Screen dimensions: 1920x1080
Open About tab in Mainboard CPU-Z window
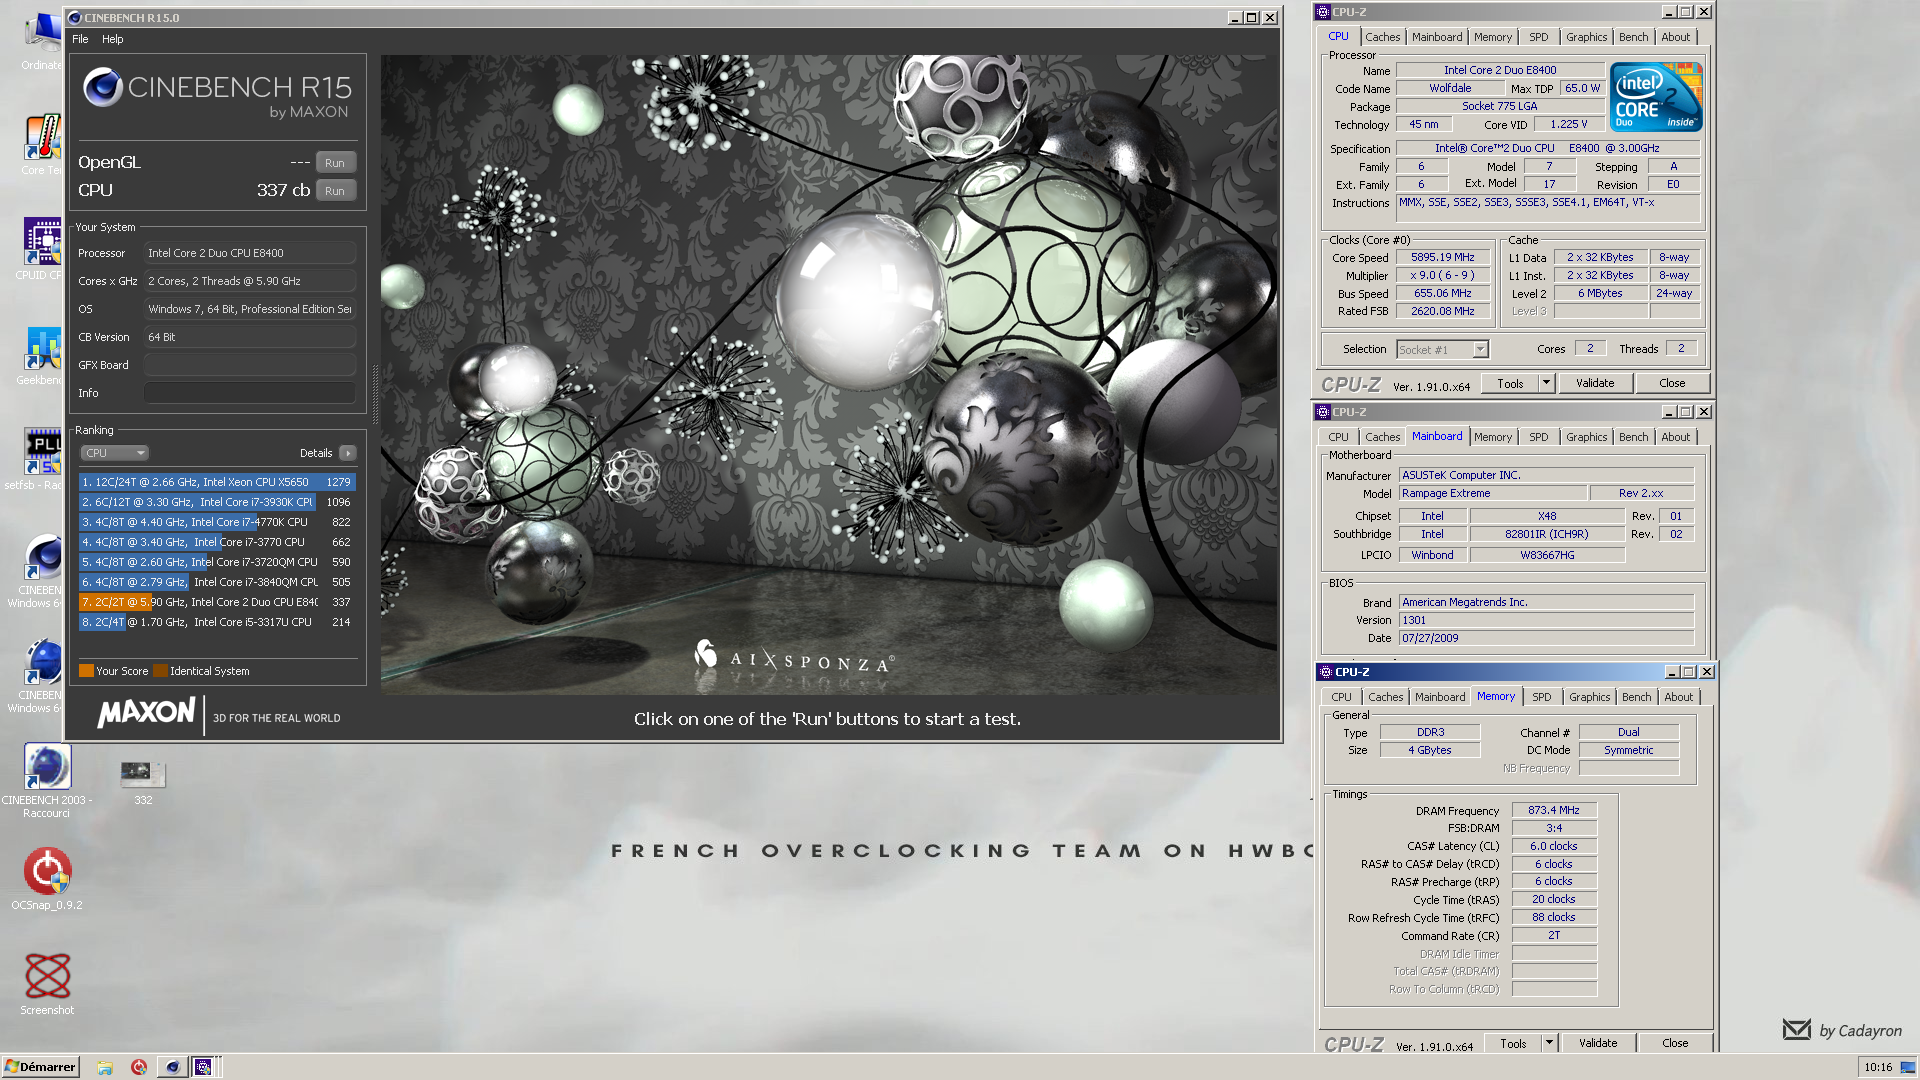[x=1676, y=437]
